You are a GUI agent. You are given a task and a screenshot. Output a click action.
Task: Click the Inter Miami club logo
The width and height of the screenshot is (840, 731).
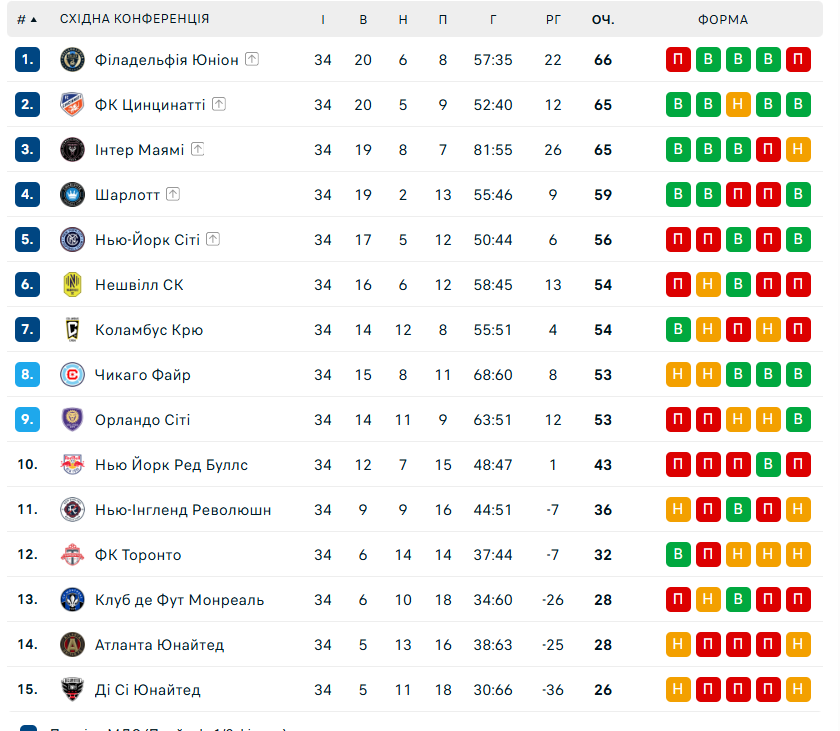pos(72,150)
